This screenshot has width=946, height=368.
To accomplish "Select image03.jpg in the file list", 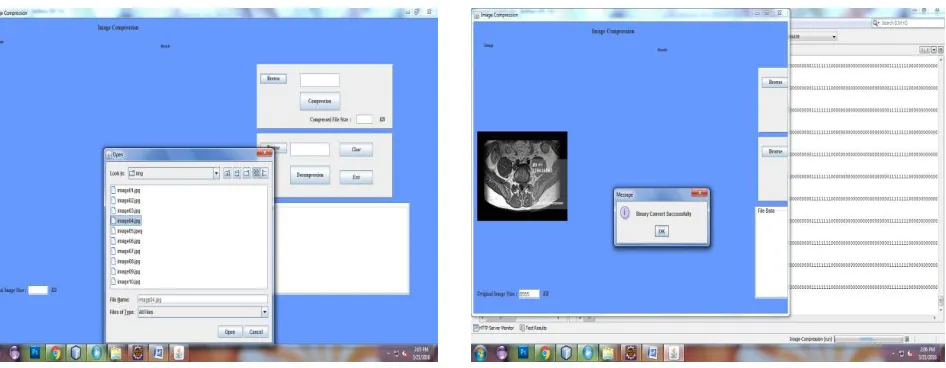I will coord(125,211).
